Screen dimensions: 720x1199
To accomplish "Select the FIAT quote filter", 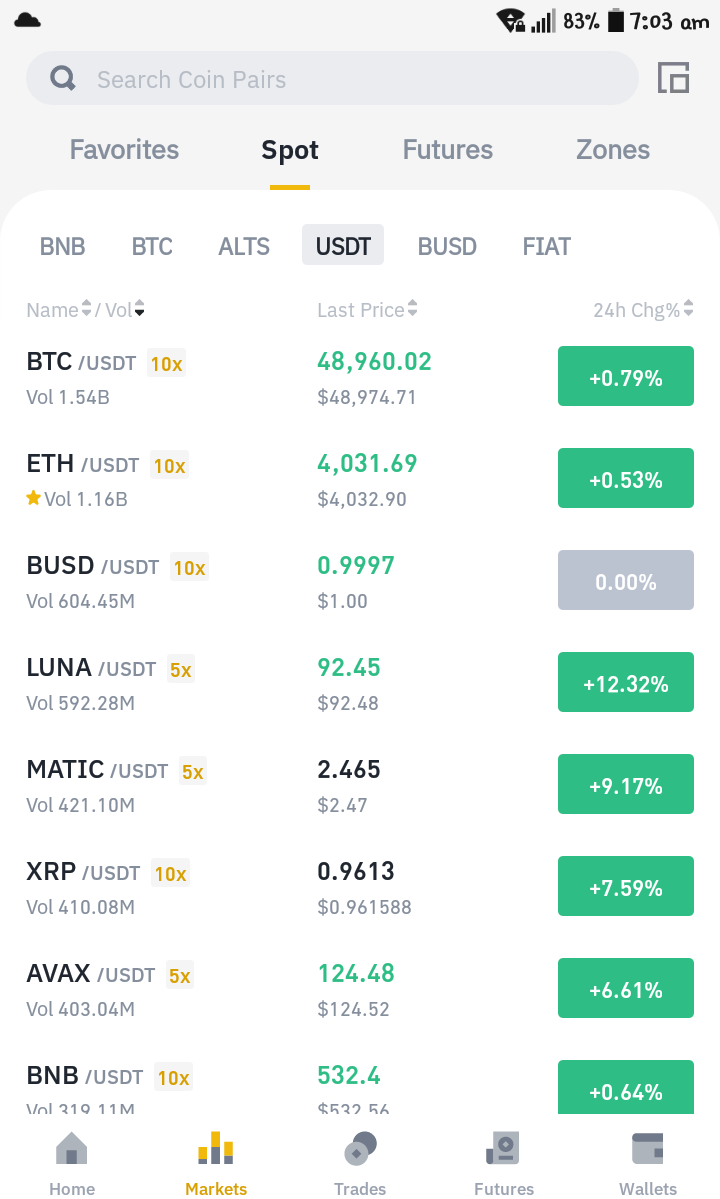I will (x=546, y=246).
